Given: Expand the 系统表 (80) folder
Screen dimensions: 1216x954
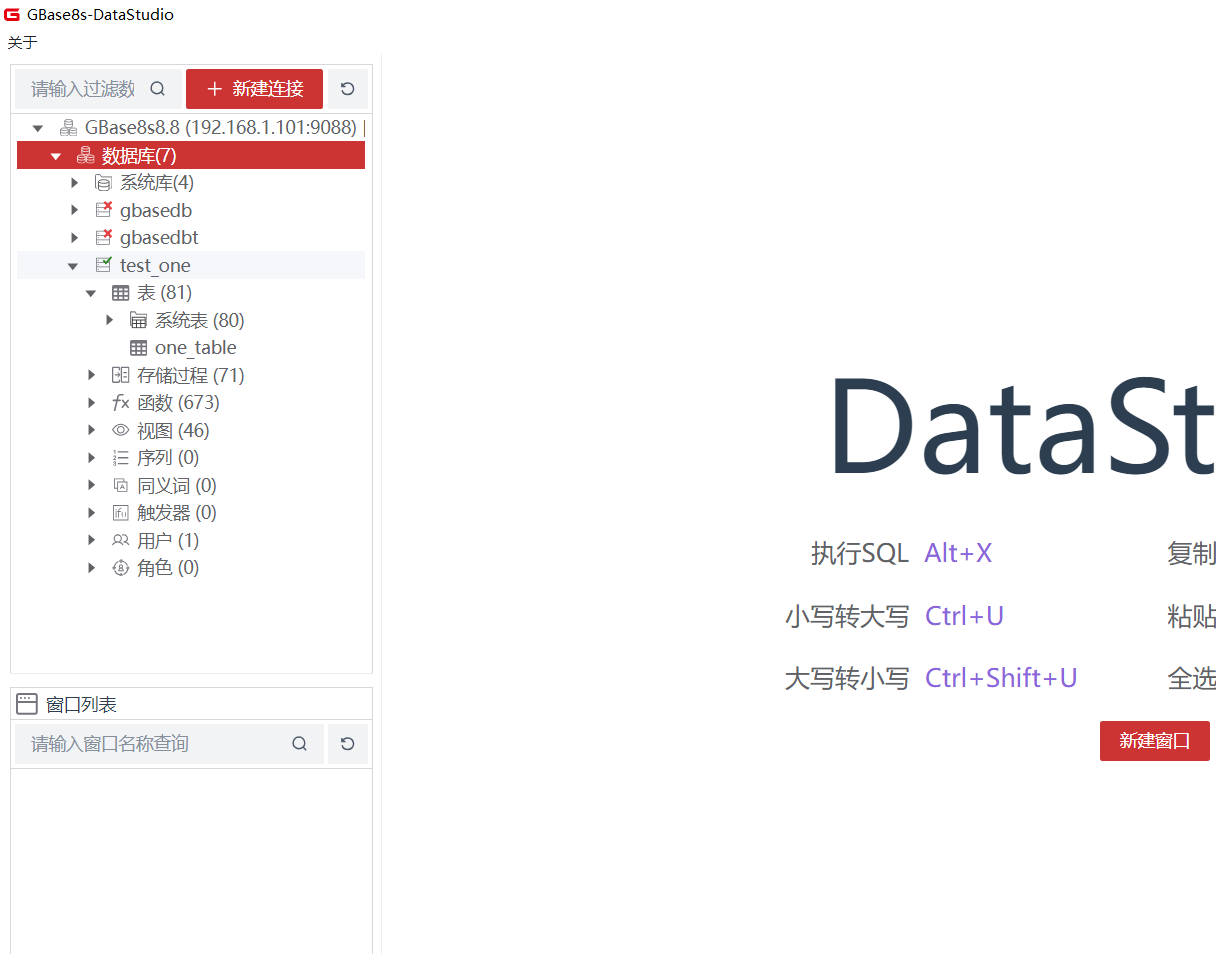Looking at the screenshot, I should coord(109,320).
